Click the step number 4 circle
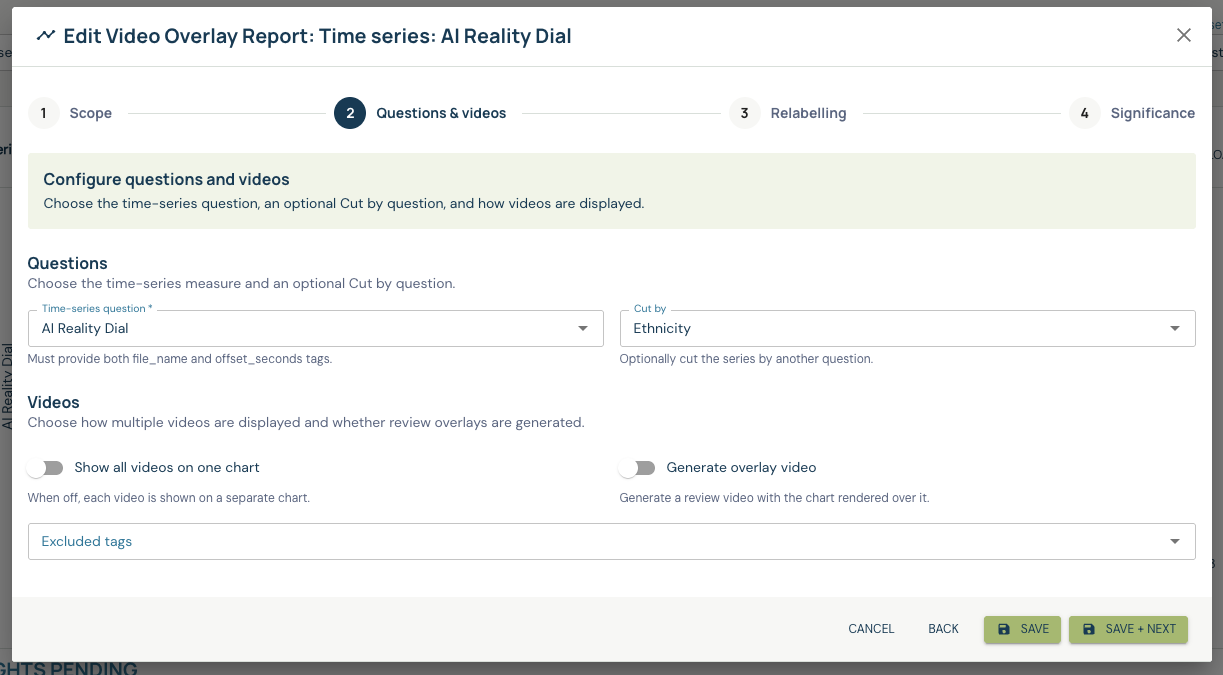Image resolution: width=1223 pixels, height=675 pixels. tap(1084, 113)
